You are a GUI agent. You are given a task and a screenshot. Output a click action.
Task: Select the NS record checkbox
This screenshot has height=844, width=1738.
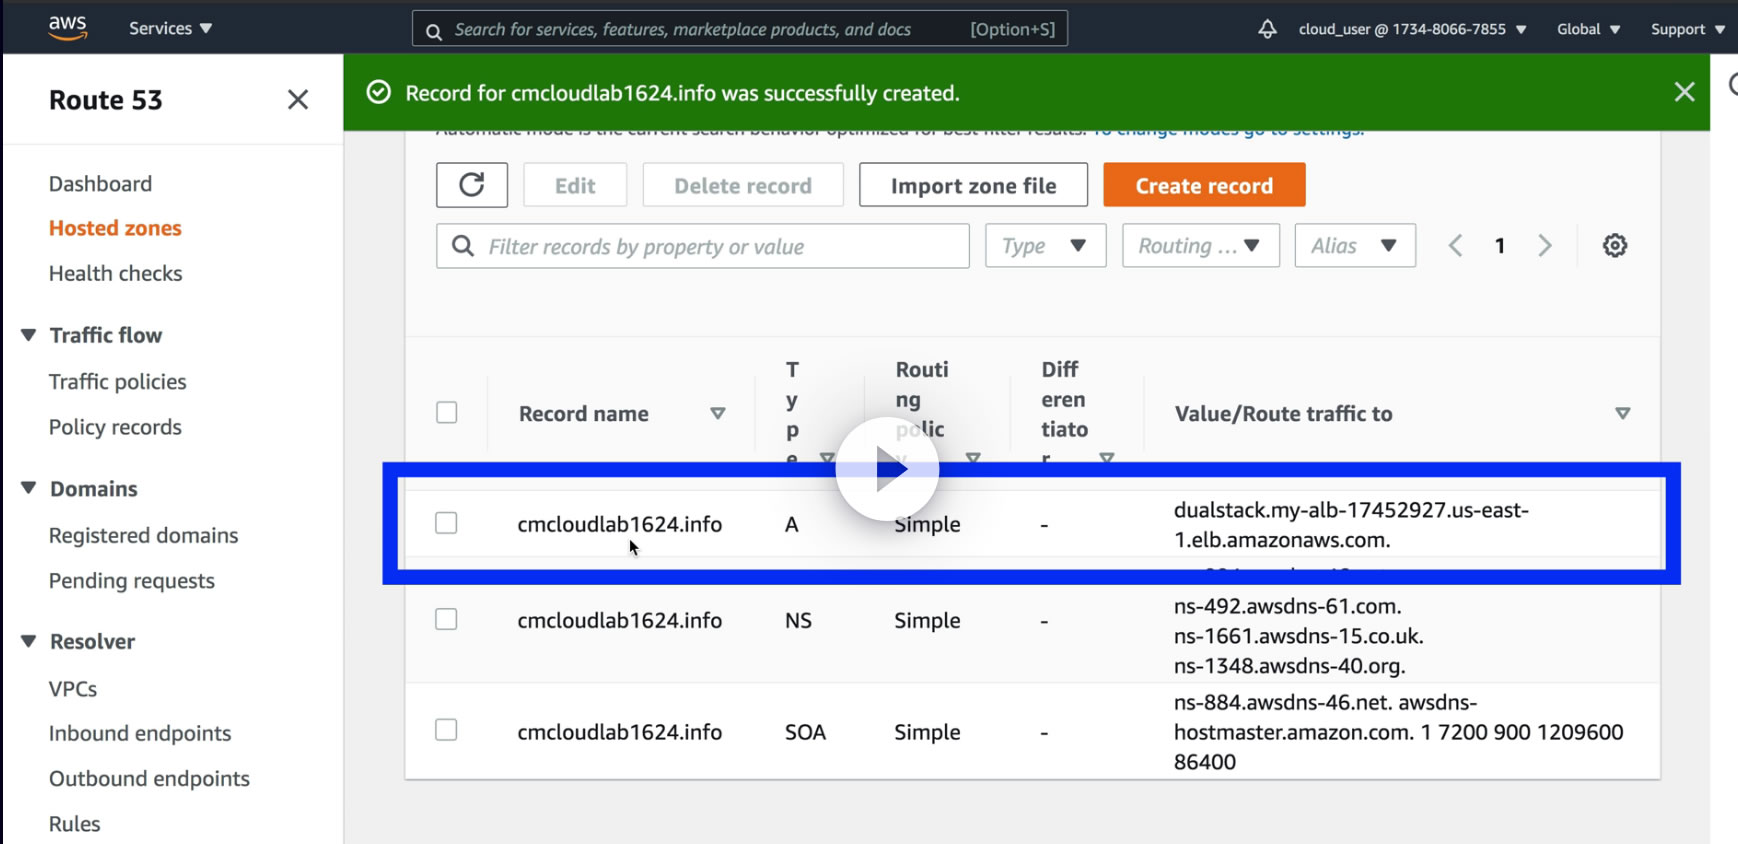(x=446, y=619)
